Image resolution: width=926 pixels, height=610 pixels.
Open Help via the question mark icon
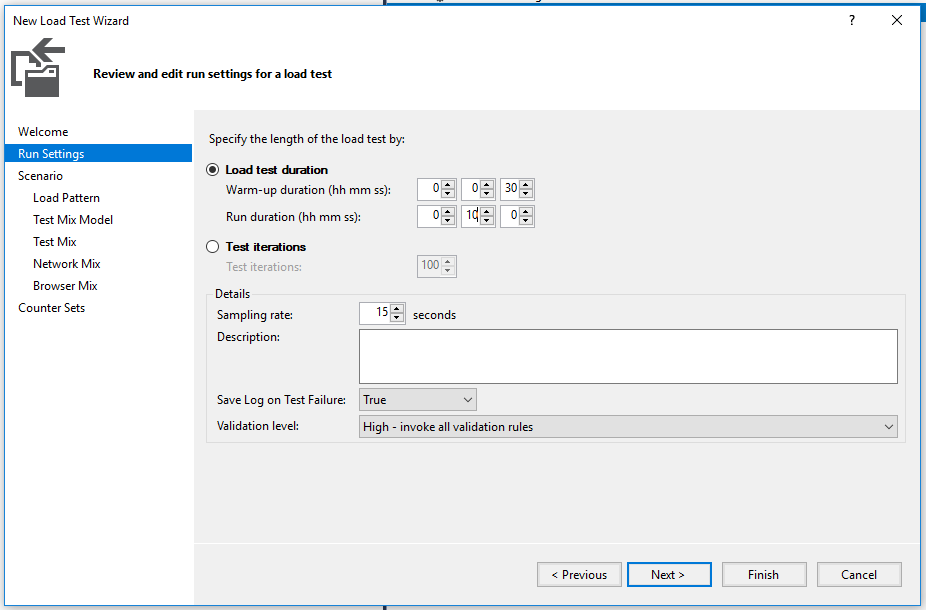point(851,20)
